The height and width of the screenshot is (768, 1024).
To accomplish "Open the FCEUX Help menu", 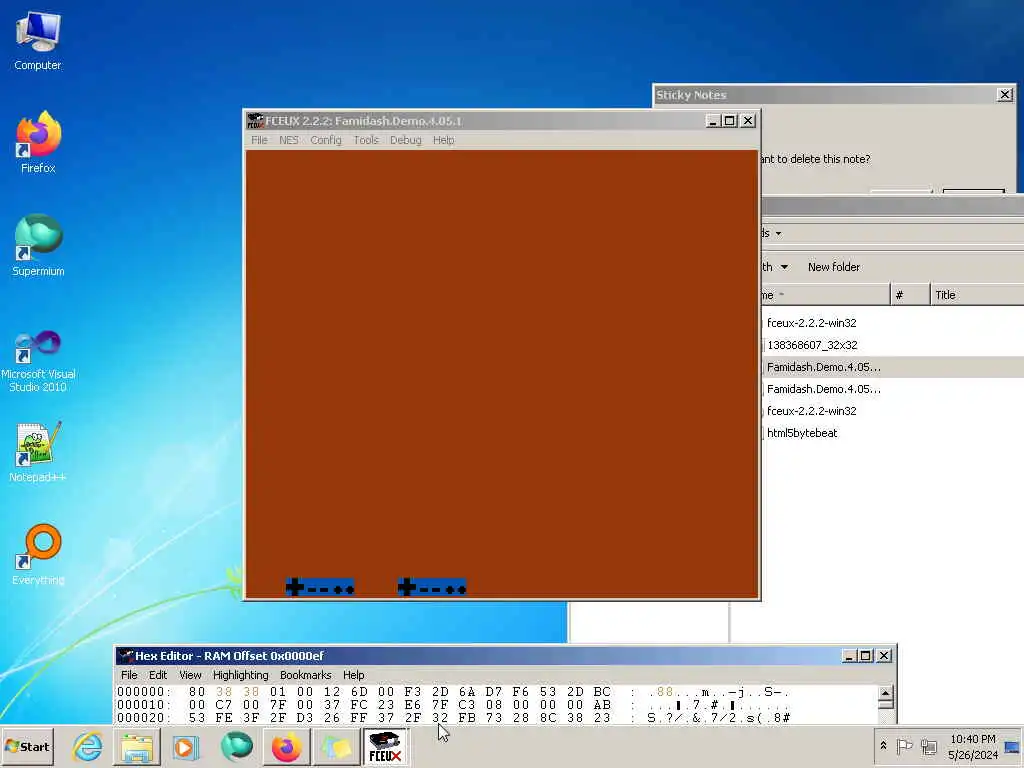I will [x=443, y=140].
